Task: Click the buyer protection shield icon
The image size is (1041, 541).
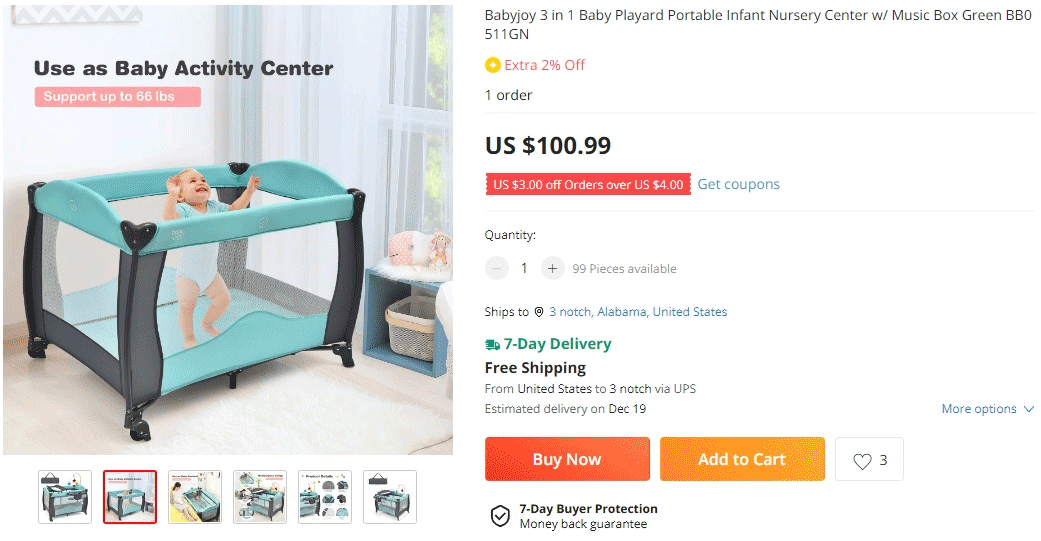Action: (499, 516)
